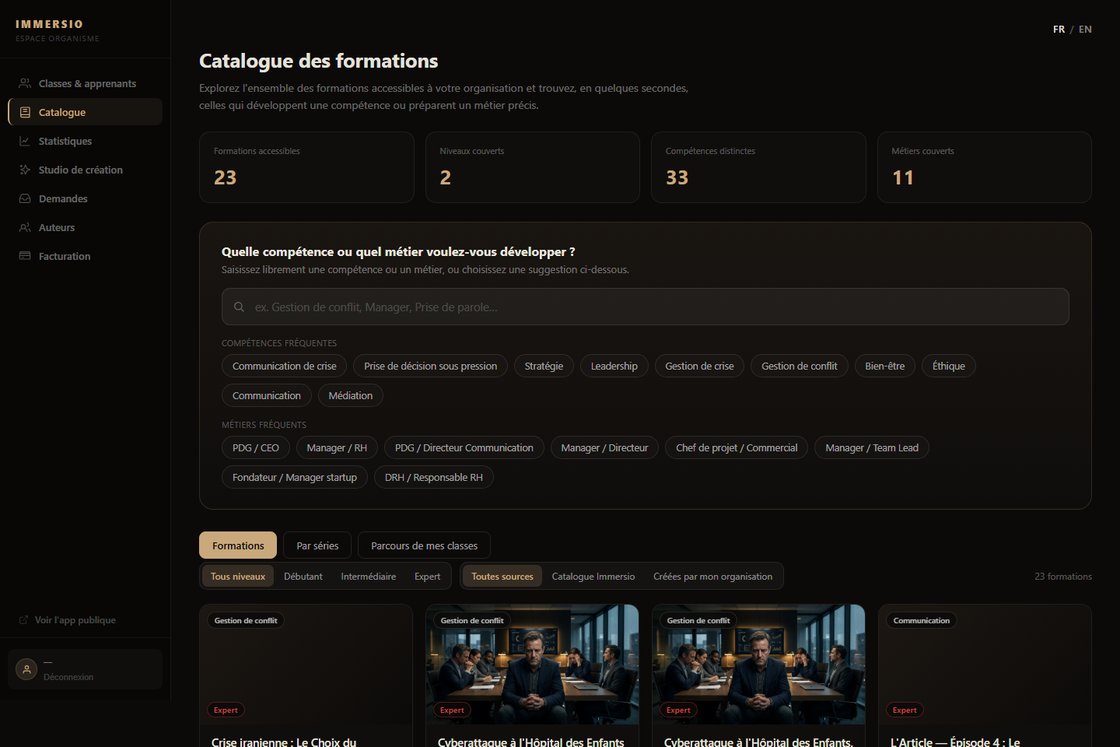This screenshot has width=1120, height=747.
Task: Choose the Stratégie competence chip
Action: (x=544, y=366)
